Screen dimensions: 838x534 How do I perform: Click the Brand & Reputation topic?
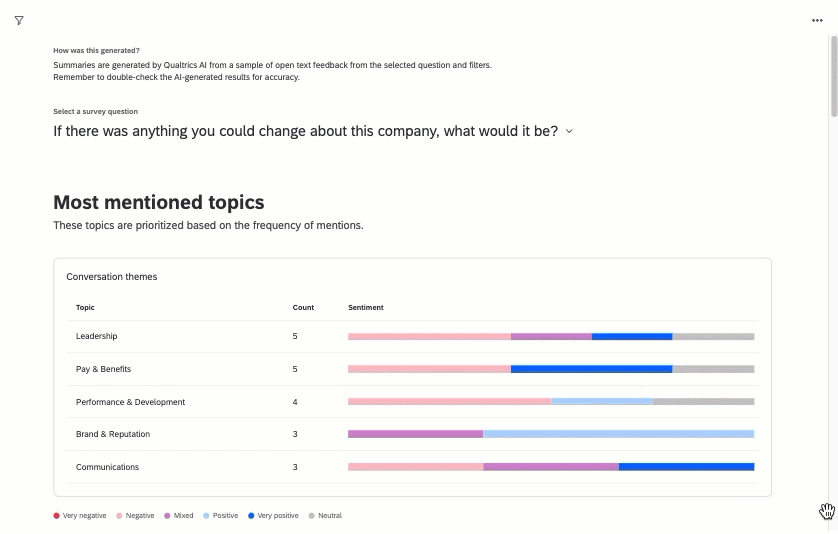pyautogui.click(x=113, y=434)
